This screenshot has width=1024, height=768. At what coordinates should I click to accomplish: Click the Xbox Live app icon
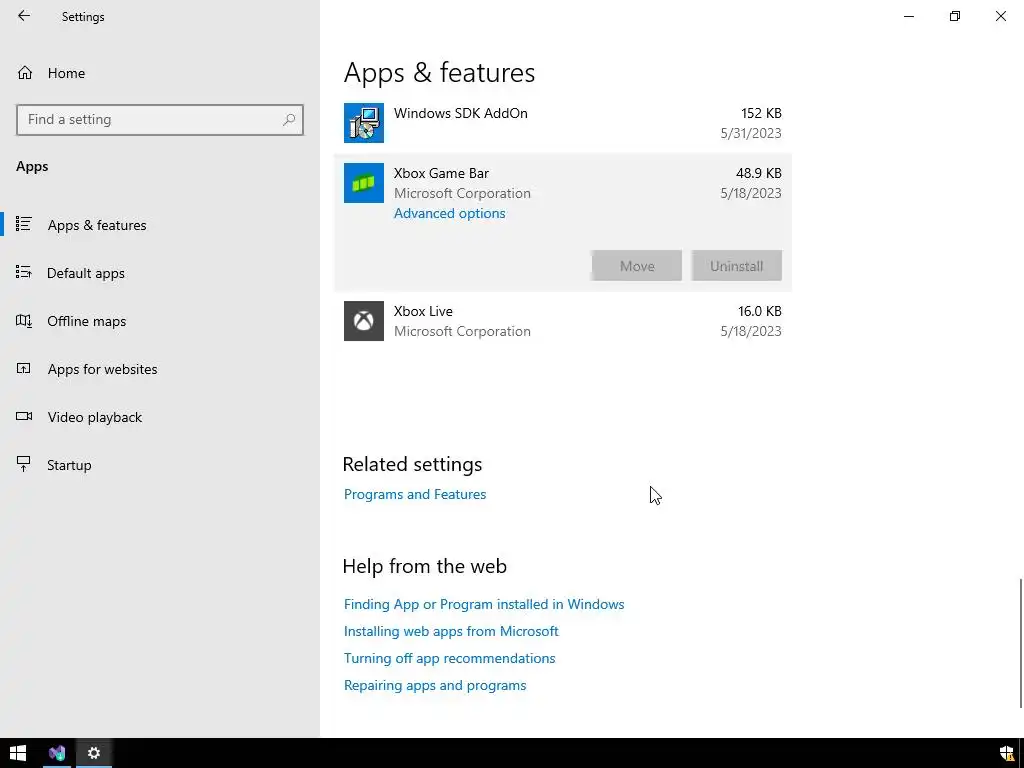point(364,321)
